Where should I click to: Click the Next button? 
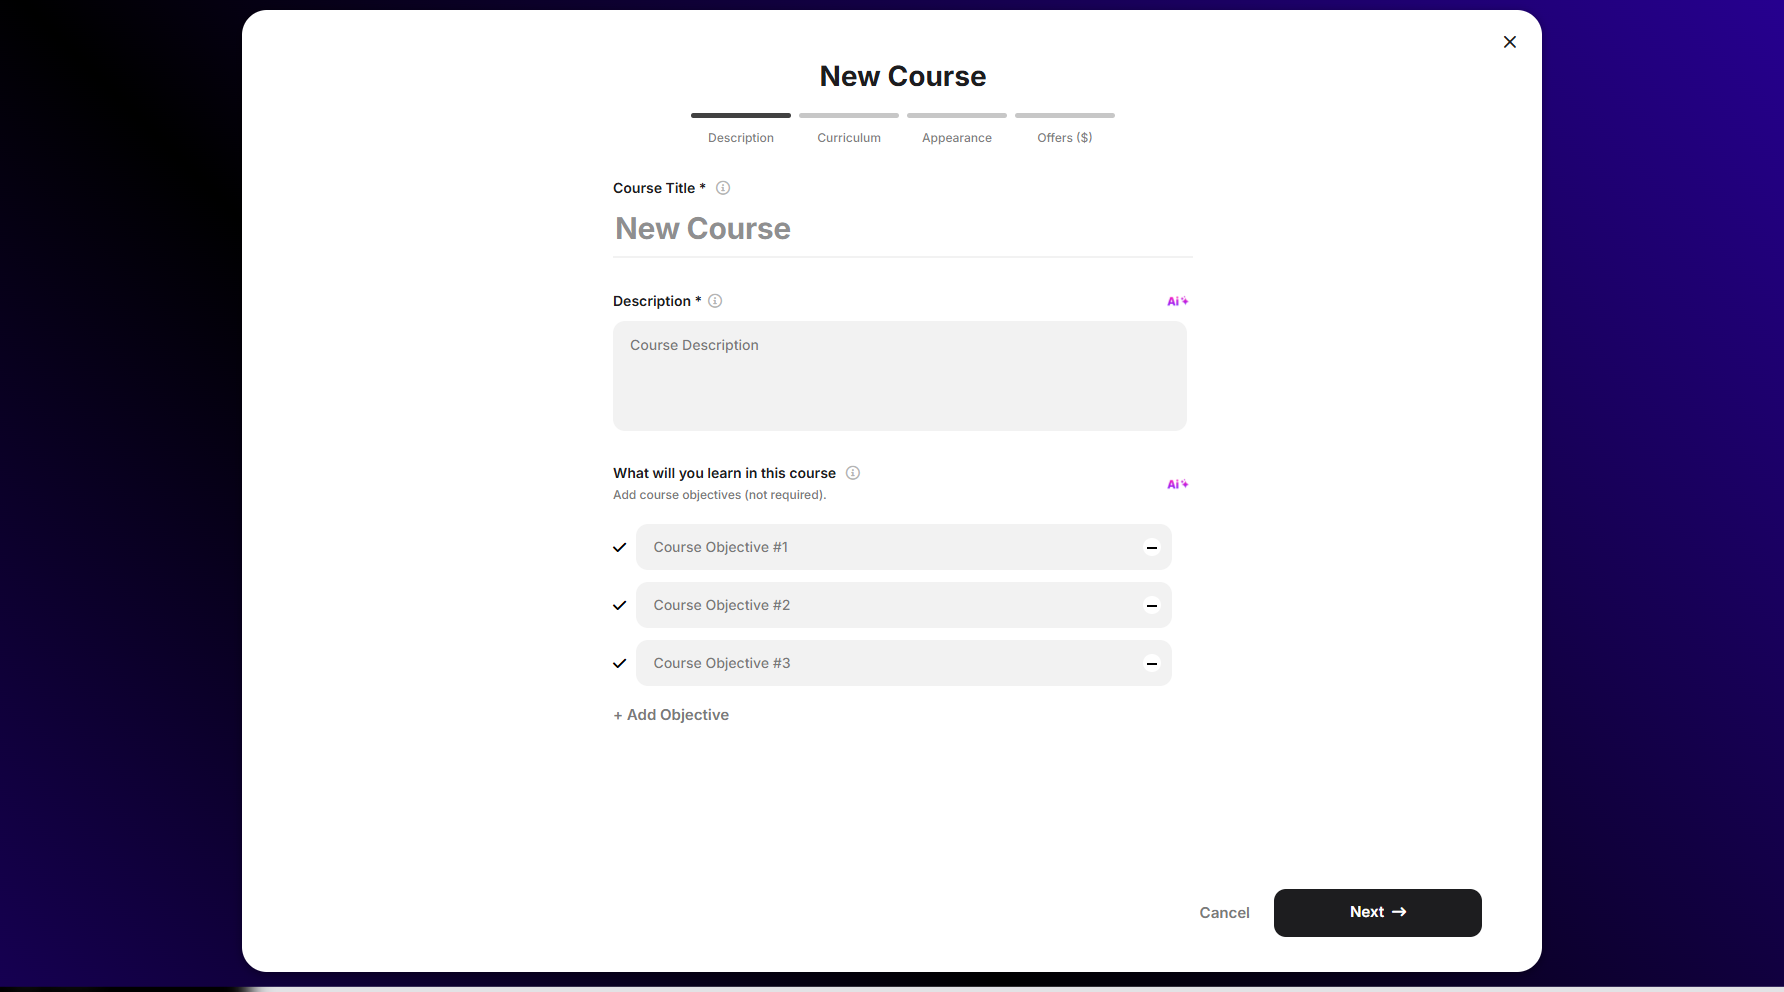[x=1378, y=913]
